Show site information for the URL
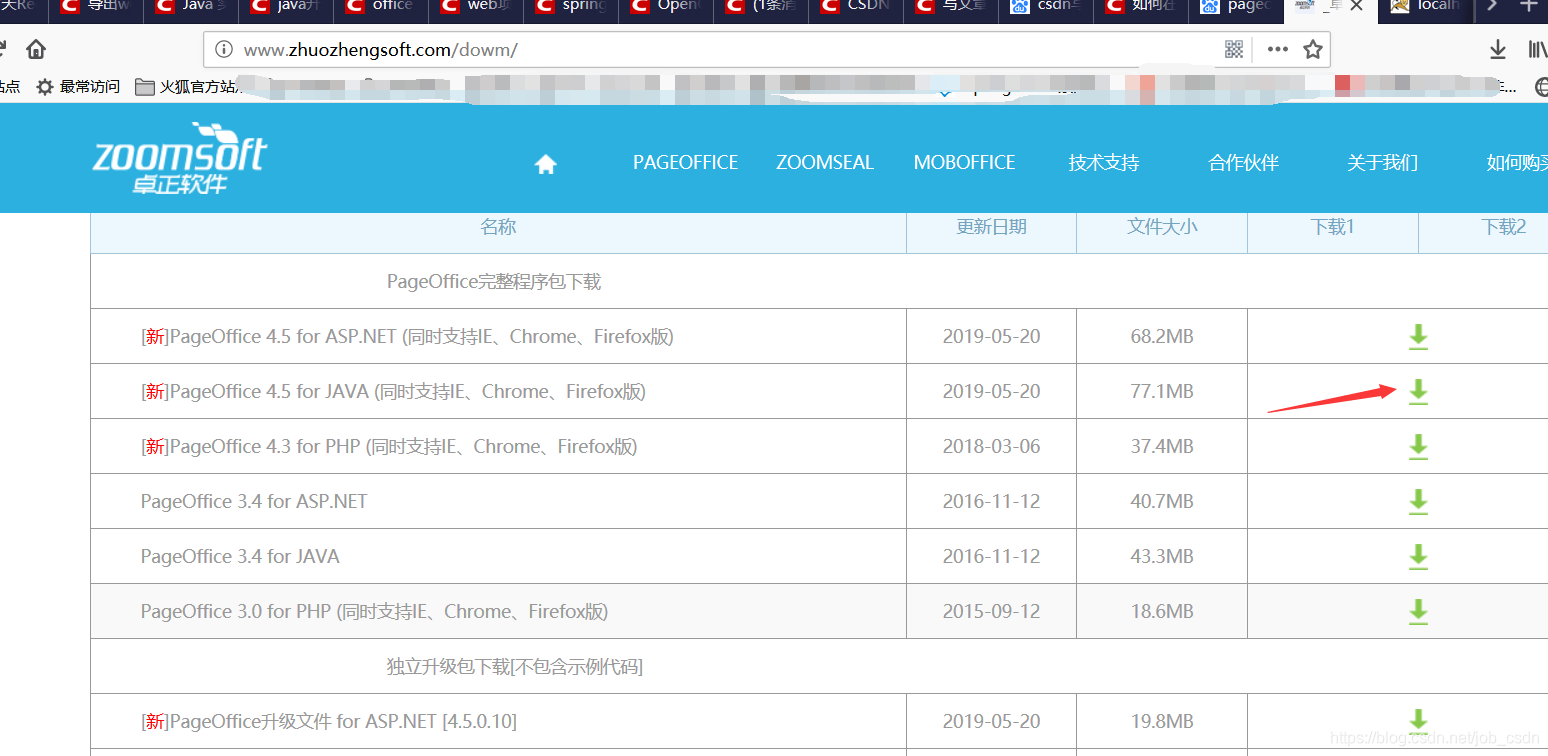Viewport: 1548px width, 756px height. 224,50
